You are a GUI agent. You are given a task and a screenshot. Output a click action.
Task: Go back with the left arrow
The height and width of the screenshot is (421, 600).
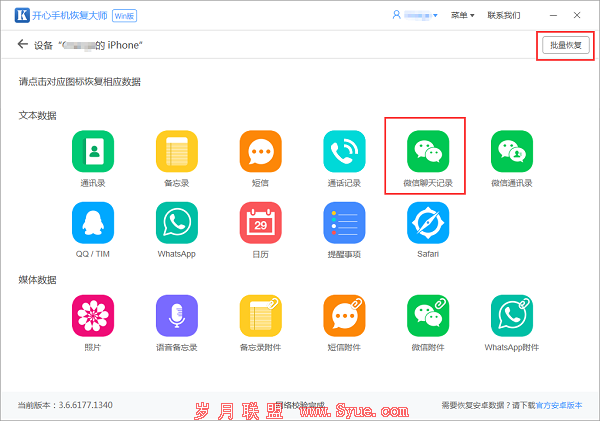(23, 44)
